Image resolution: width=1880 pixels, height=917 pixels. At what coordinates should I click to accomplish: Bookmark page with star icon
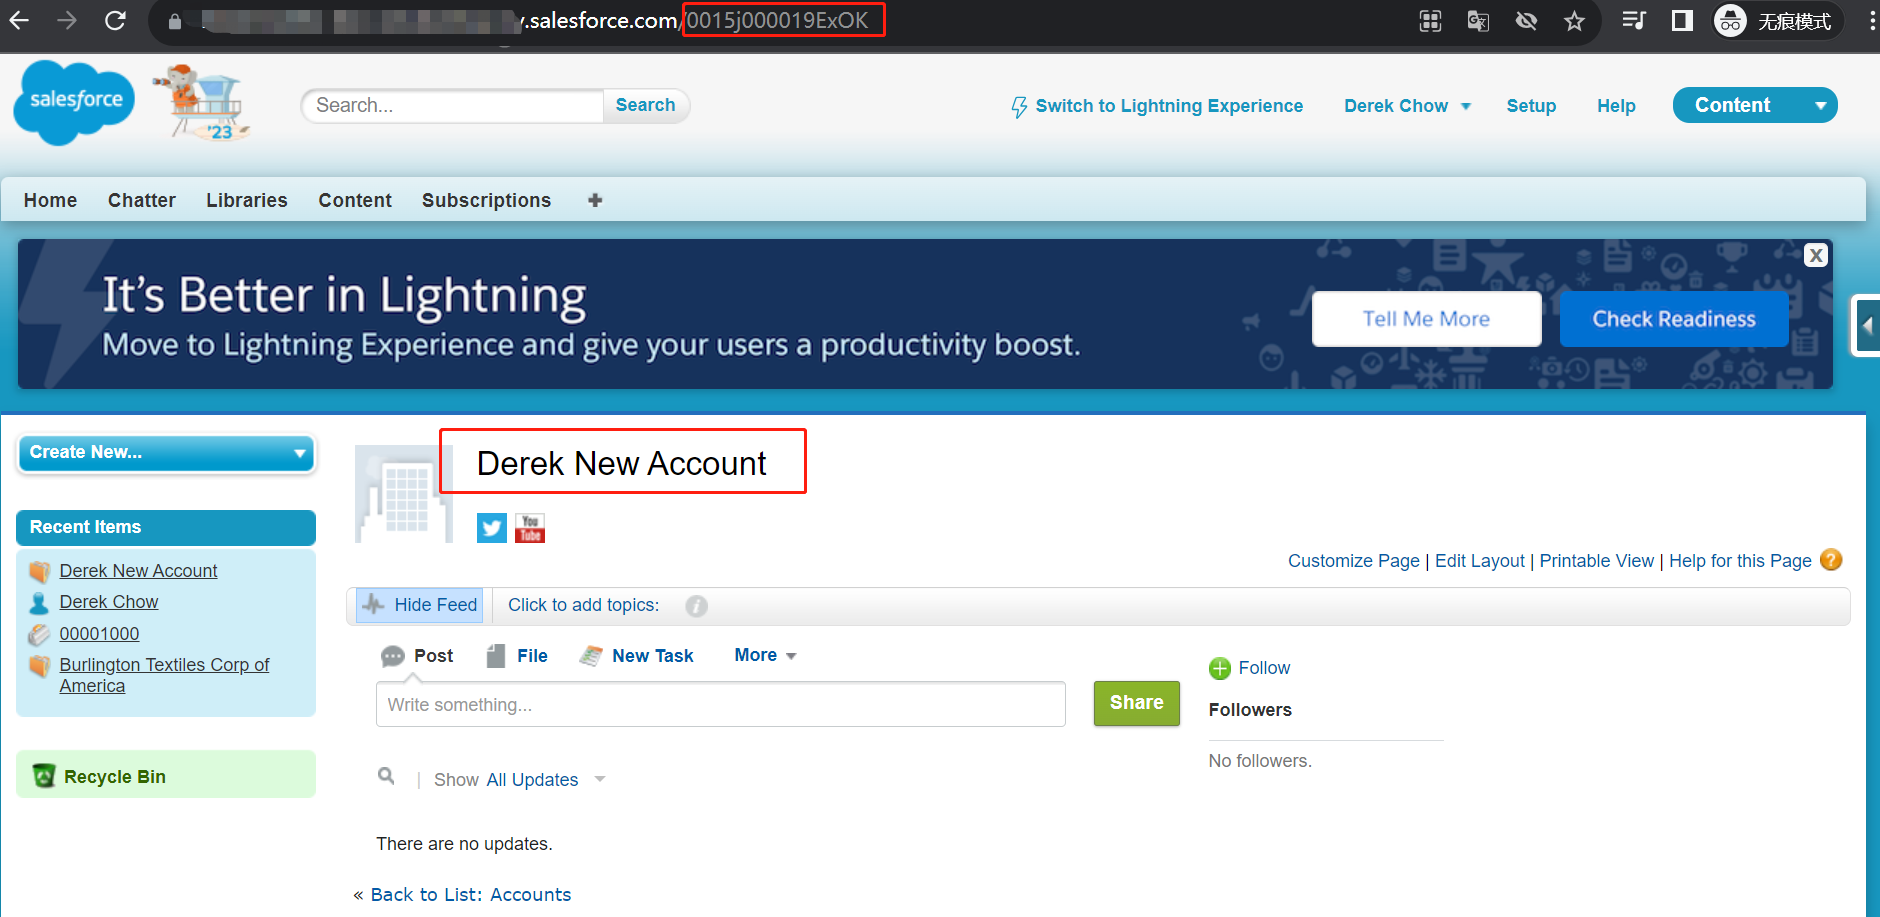[1574, 21]
